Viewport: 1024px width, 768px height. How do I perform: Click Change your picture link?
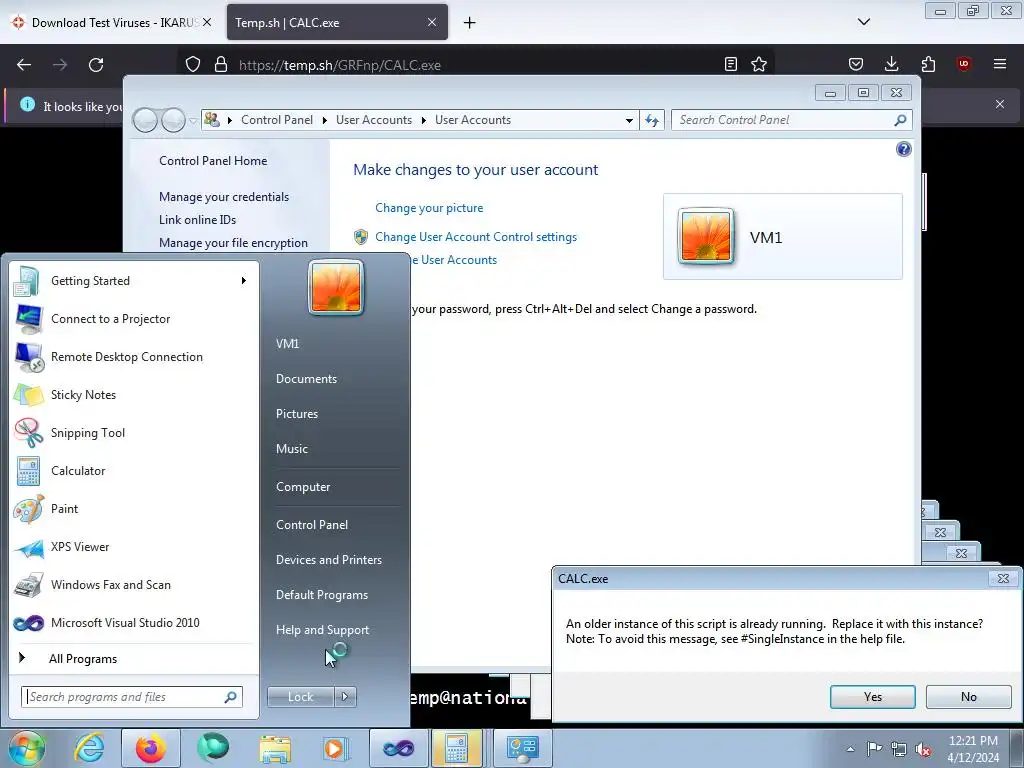pos(429,208)
